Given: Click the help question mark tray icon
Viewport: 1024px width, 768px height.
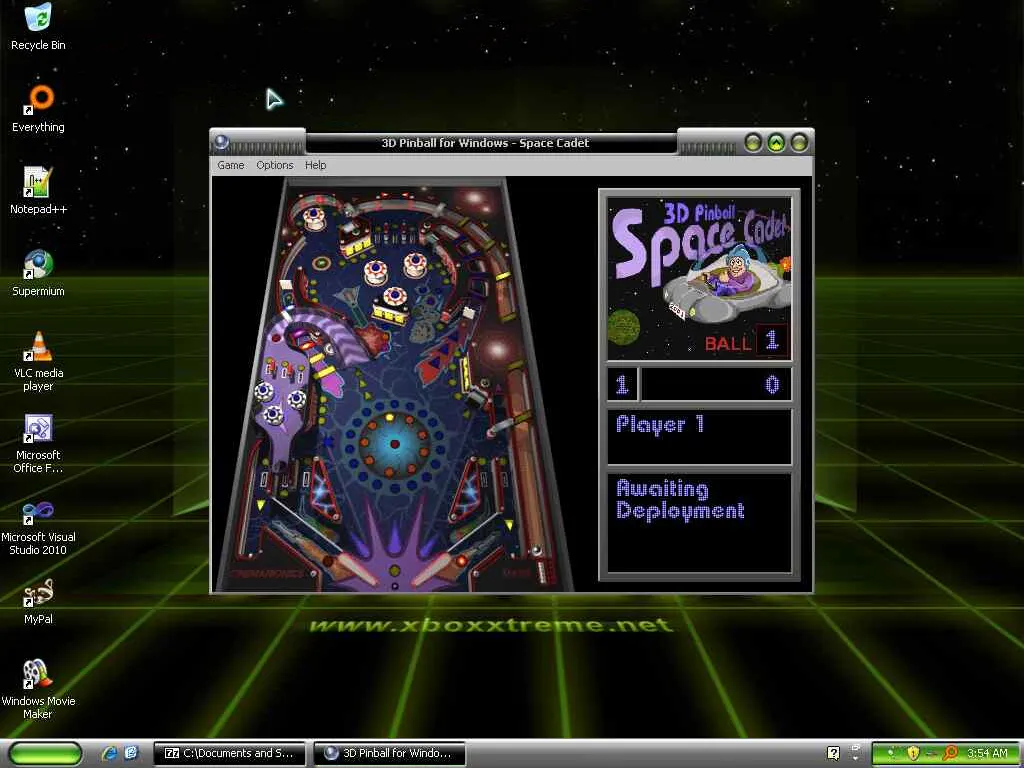Looking at the screenshot, I should [833, 753].
